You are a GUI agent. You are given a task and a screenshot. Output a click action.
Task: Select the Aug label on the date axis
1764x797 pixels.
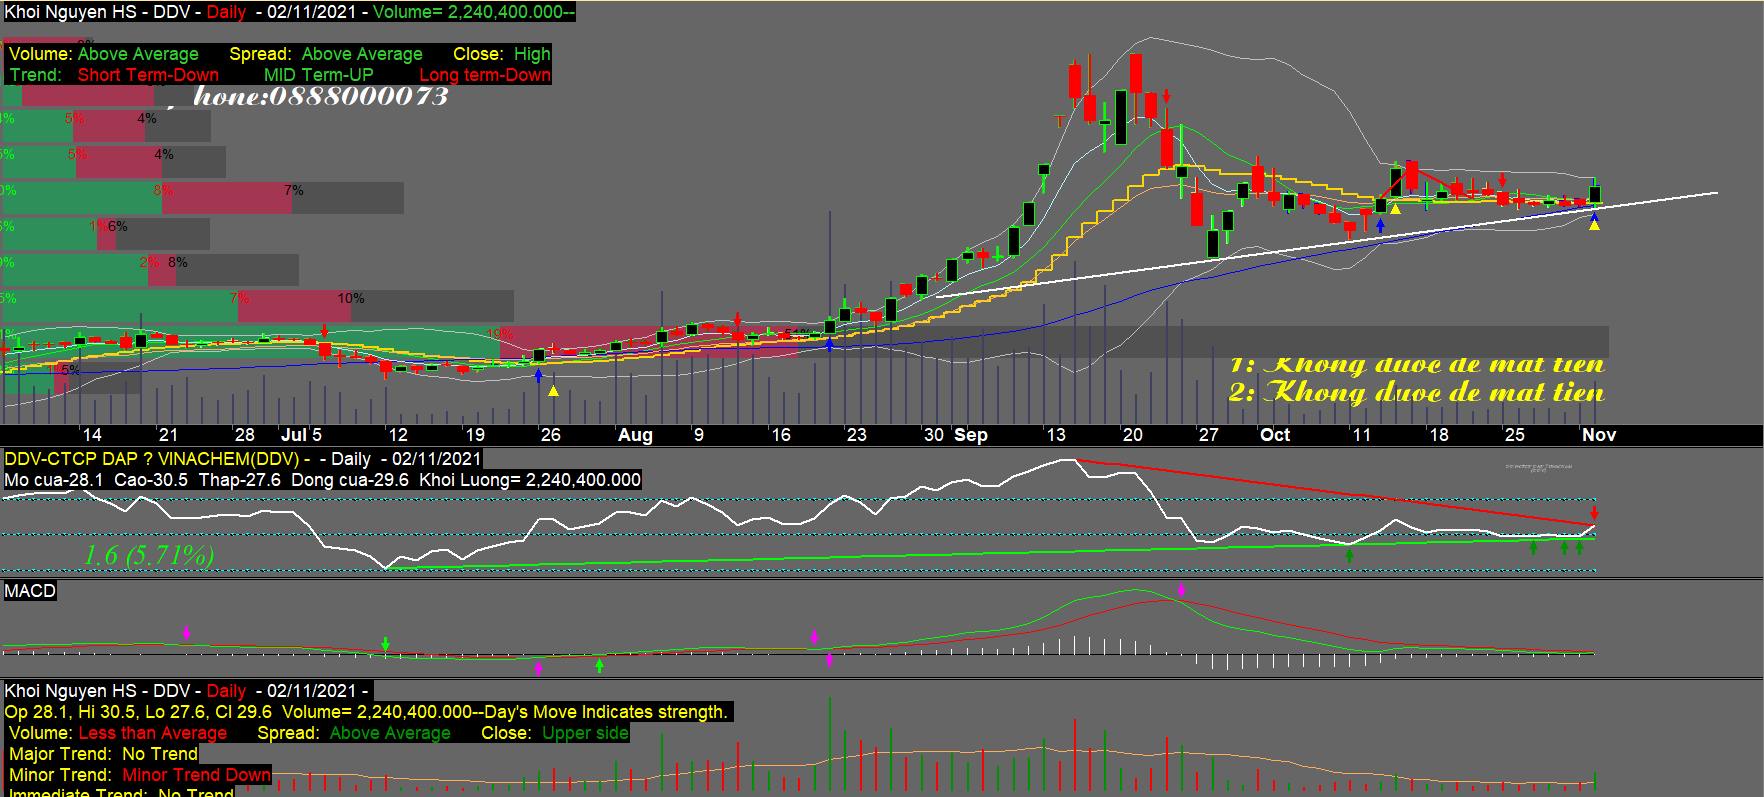(635, 435)
